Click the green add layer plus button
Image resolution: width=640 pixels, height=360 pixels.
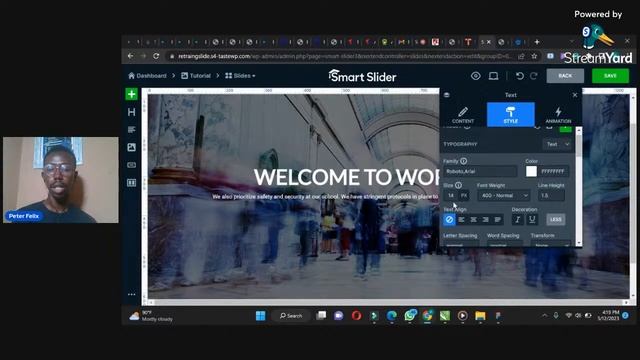point(131,94)
